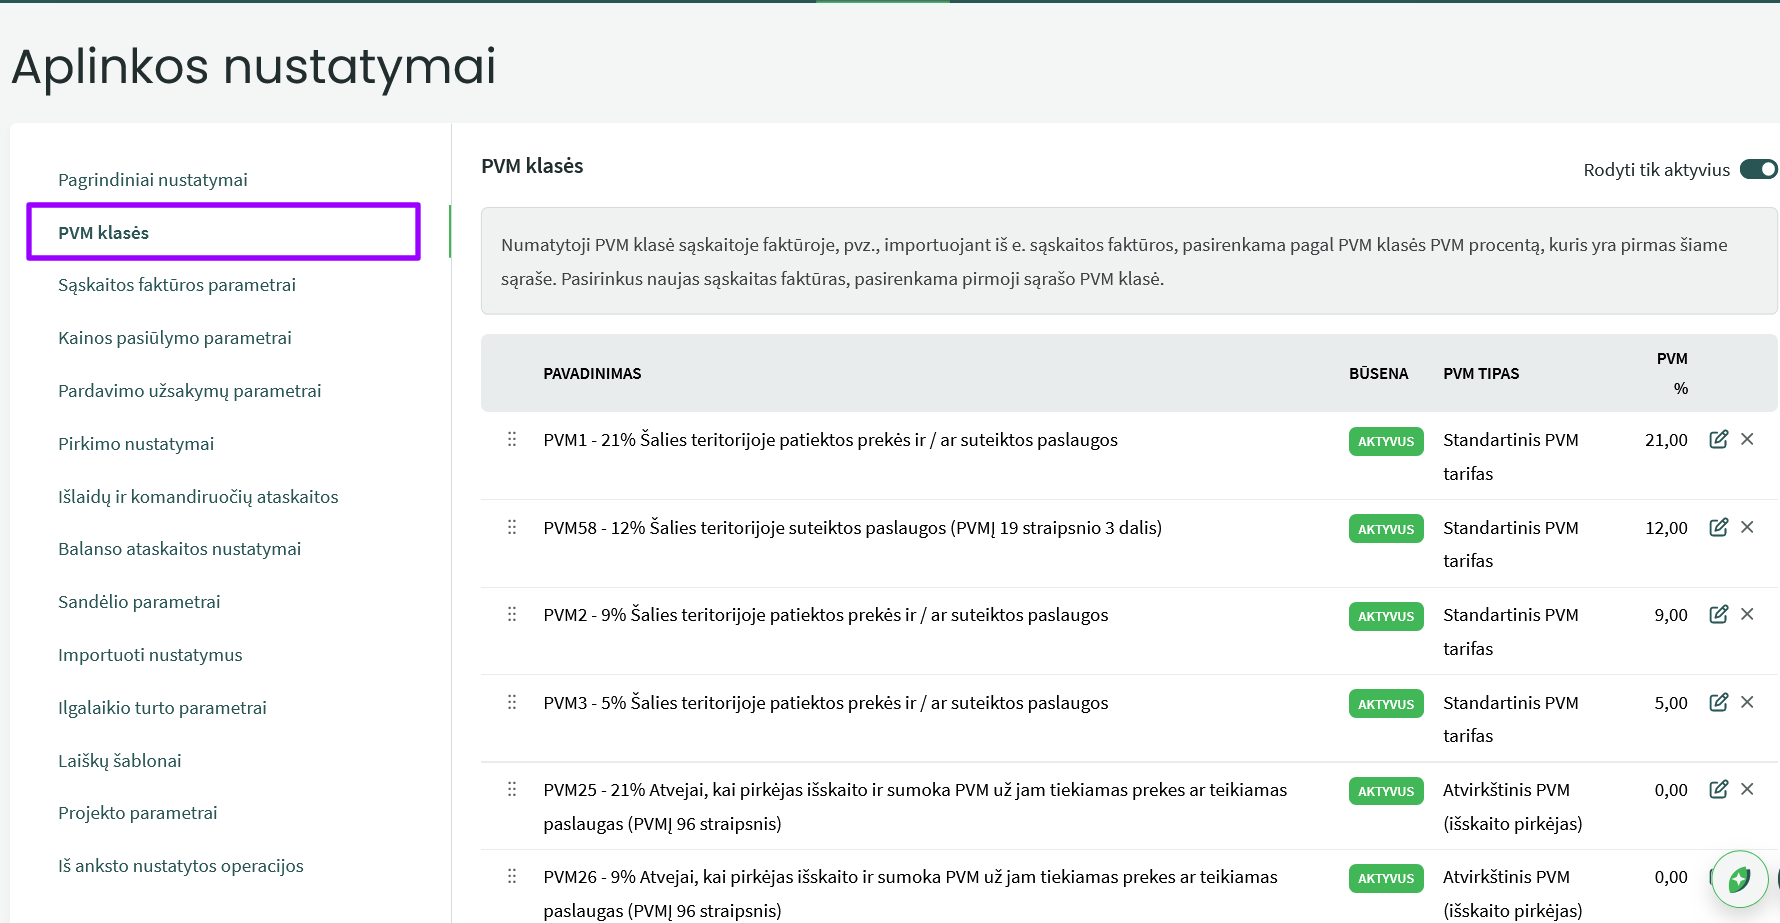Edit the PVM25 reverse VAT class
This screenshot has width=1780, height=923.
point(1718,789)
